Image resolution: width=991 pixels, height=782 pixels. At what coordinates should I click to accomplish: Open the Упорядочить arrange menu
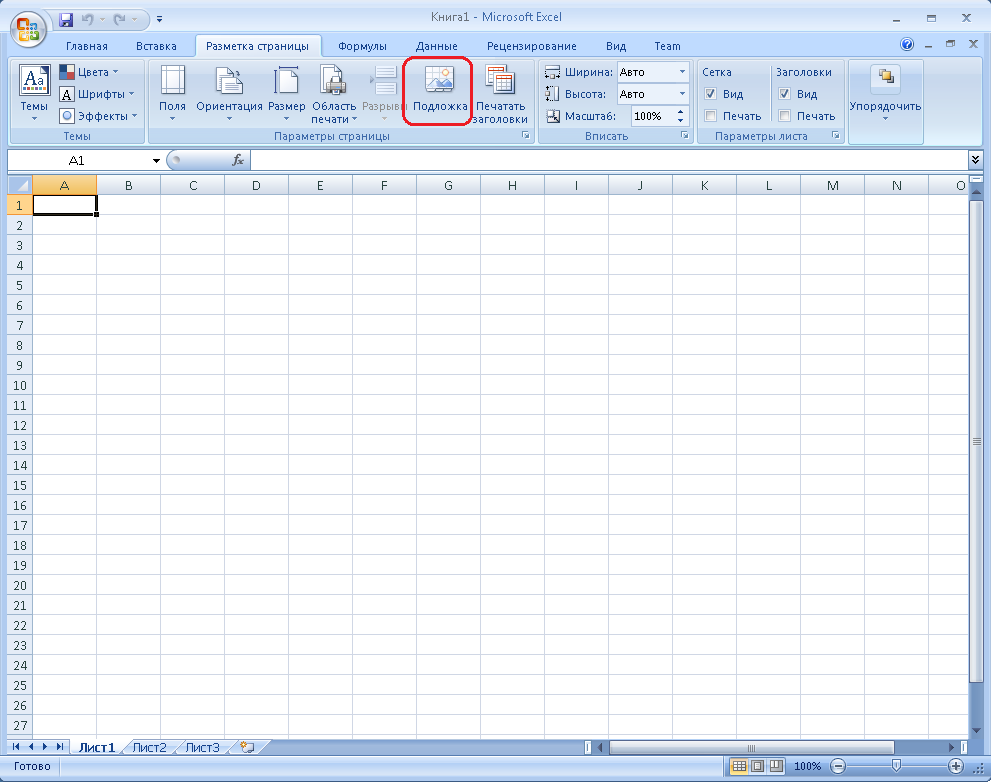[885, 93]
